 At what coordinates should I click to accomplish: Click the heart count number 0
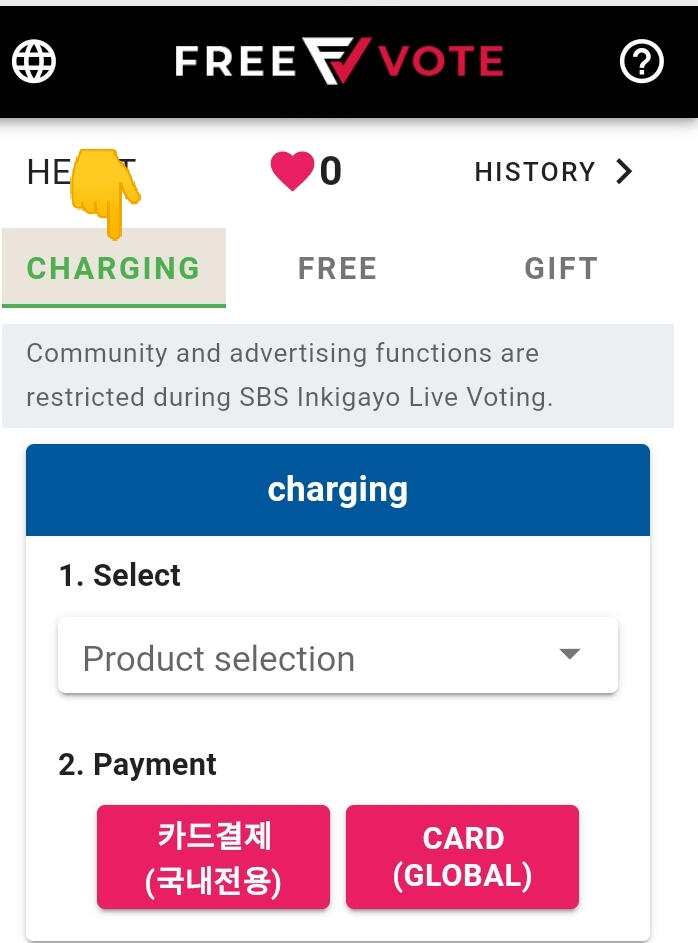click(331, 172)
